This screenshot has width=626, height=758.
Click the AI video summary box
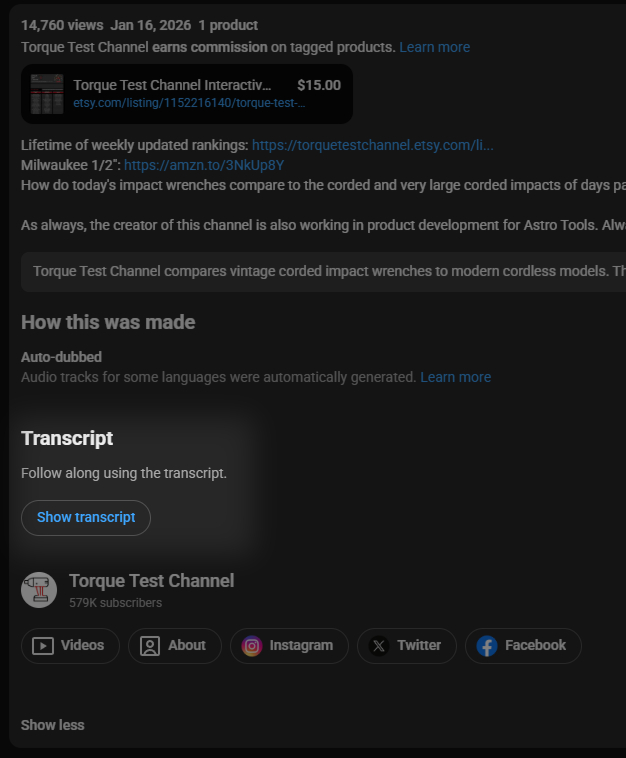[x=320, y=271]
